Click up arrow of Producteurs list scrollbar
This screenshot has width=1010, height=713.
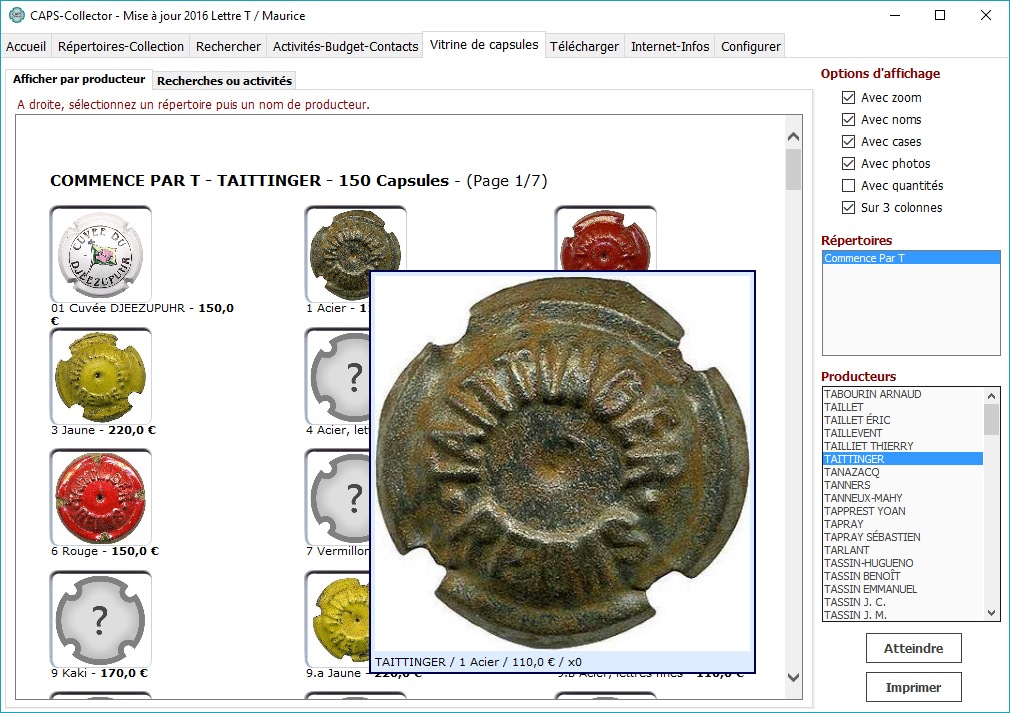point(991,395)
